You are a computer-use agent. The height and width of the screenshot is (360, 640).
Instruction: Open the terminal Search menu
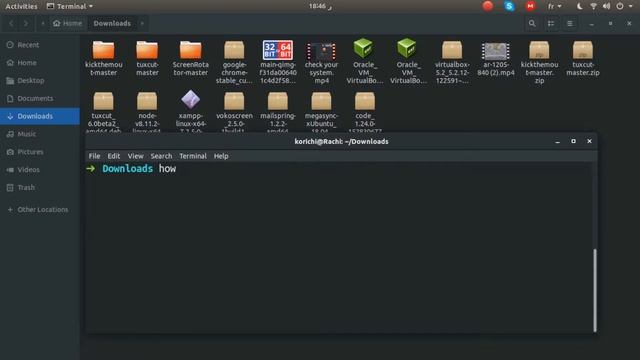tap(161, 156)
